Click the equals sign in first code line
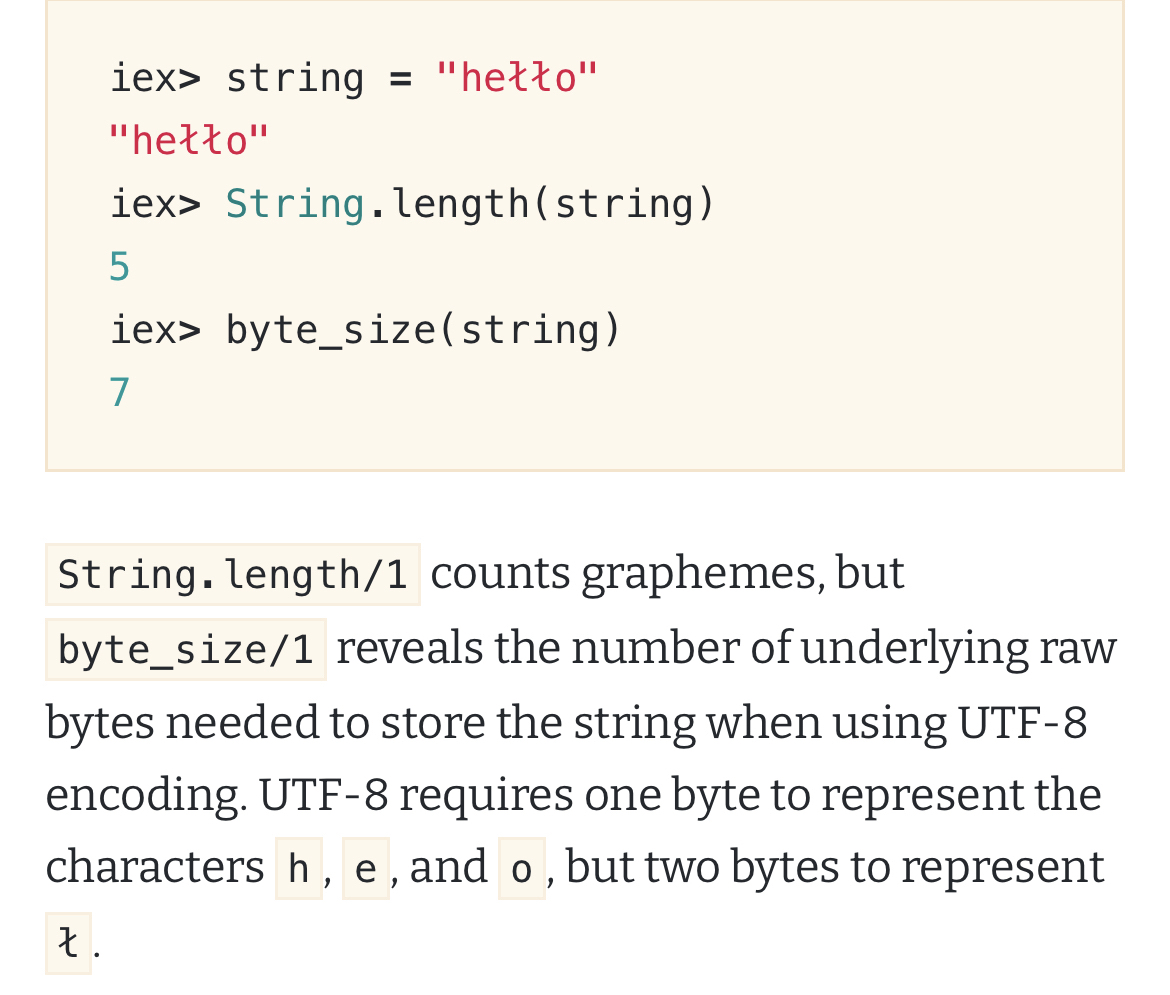This screenshot has height=995, width=1170. [401, 79]
